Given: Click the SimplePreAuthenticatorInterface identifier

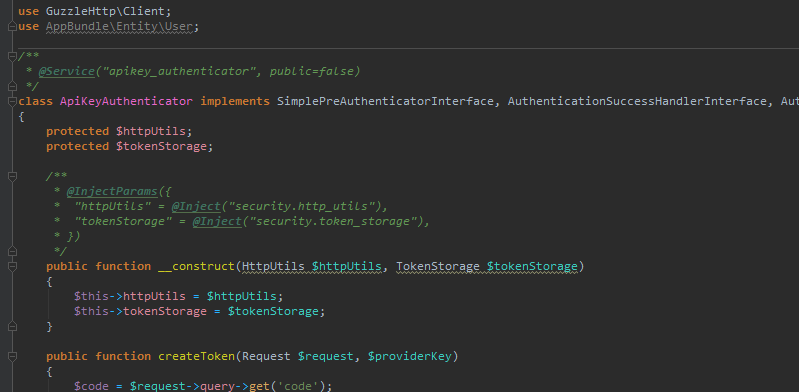Looking at the screenshot, I should (385, 101).
